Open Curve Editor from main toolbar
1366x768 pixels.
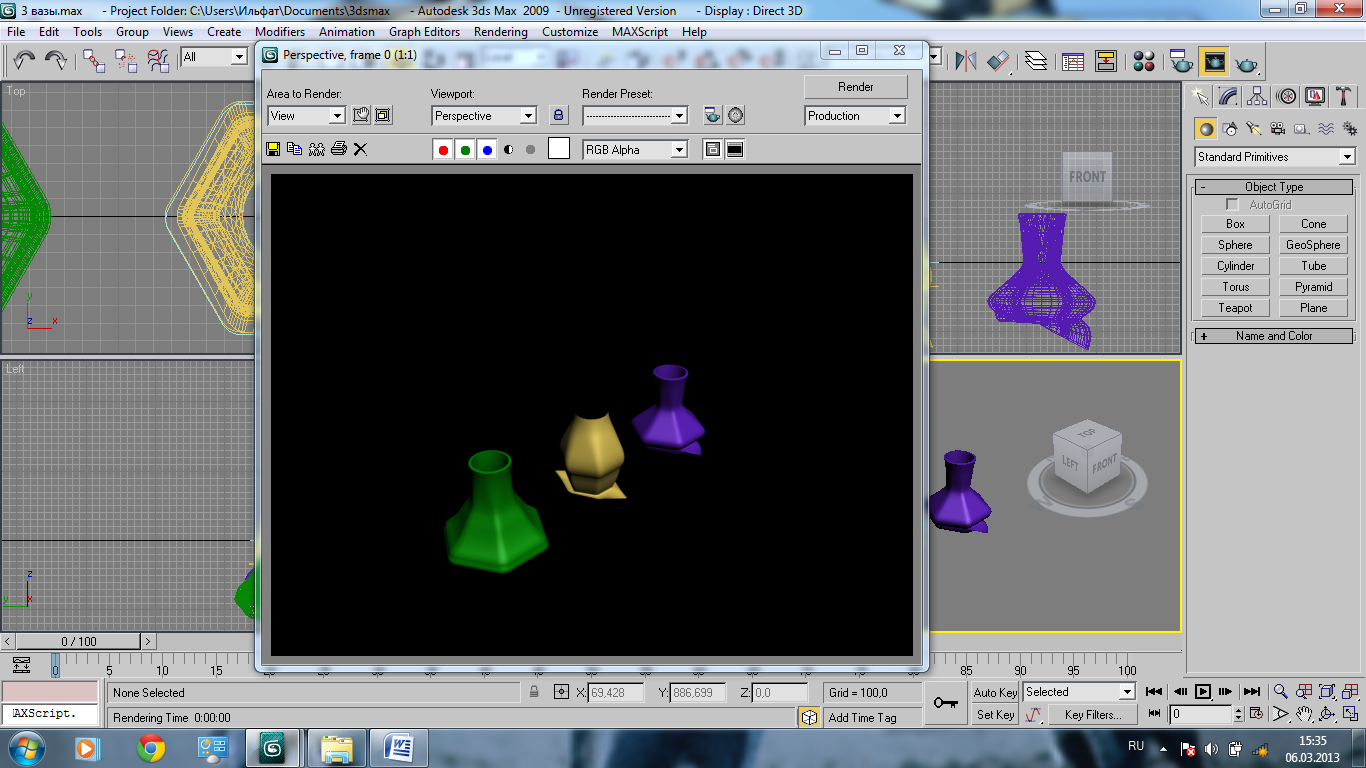(1073, 61)
